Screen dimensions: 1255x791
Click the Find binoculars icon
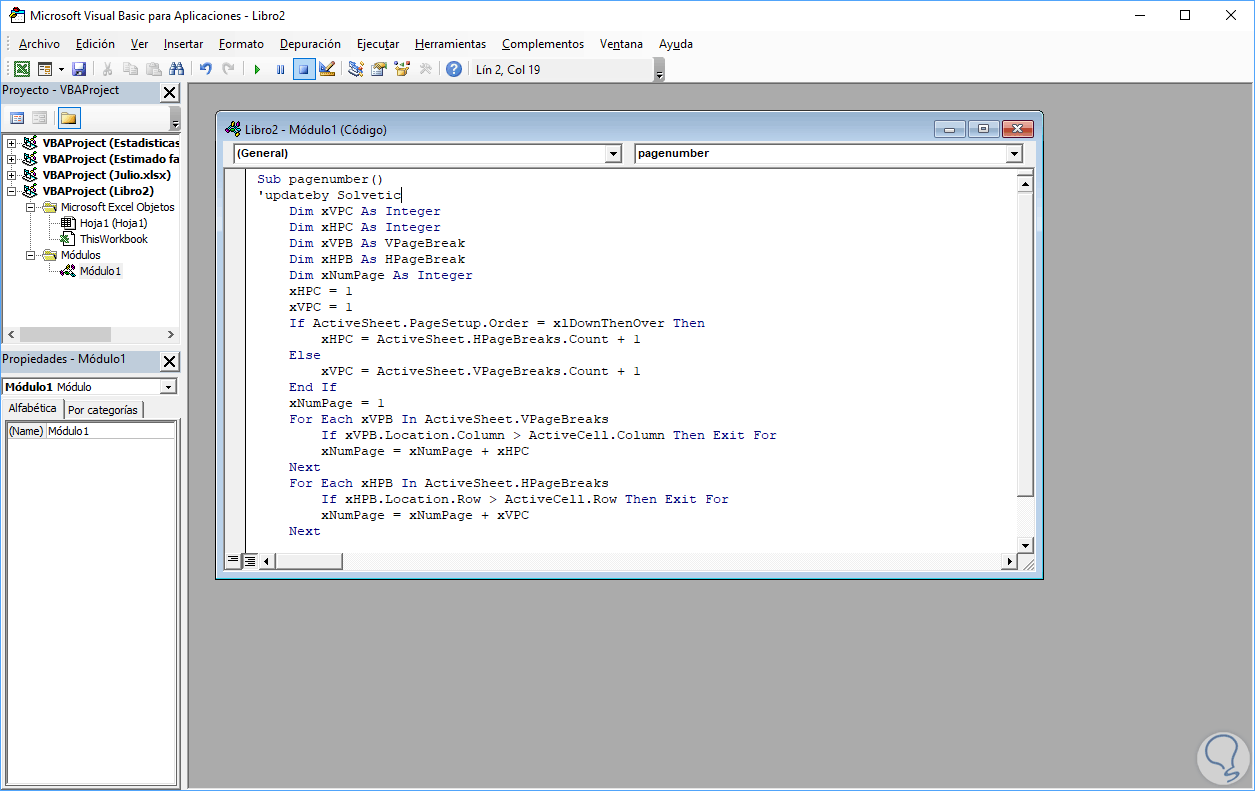tap(177, 69)
